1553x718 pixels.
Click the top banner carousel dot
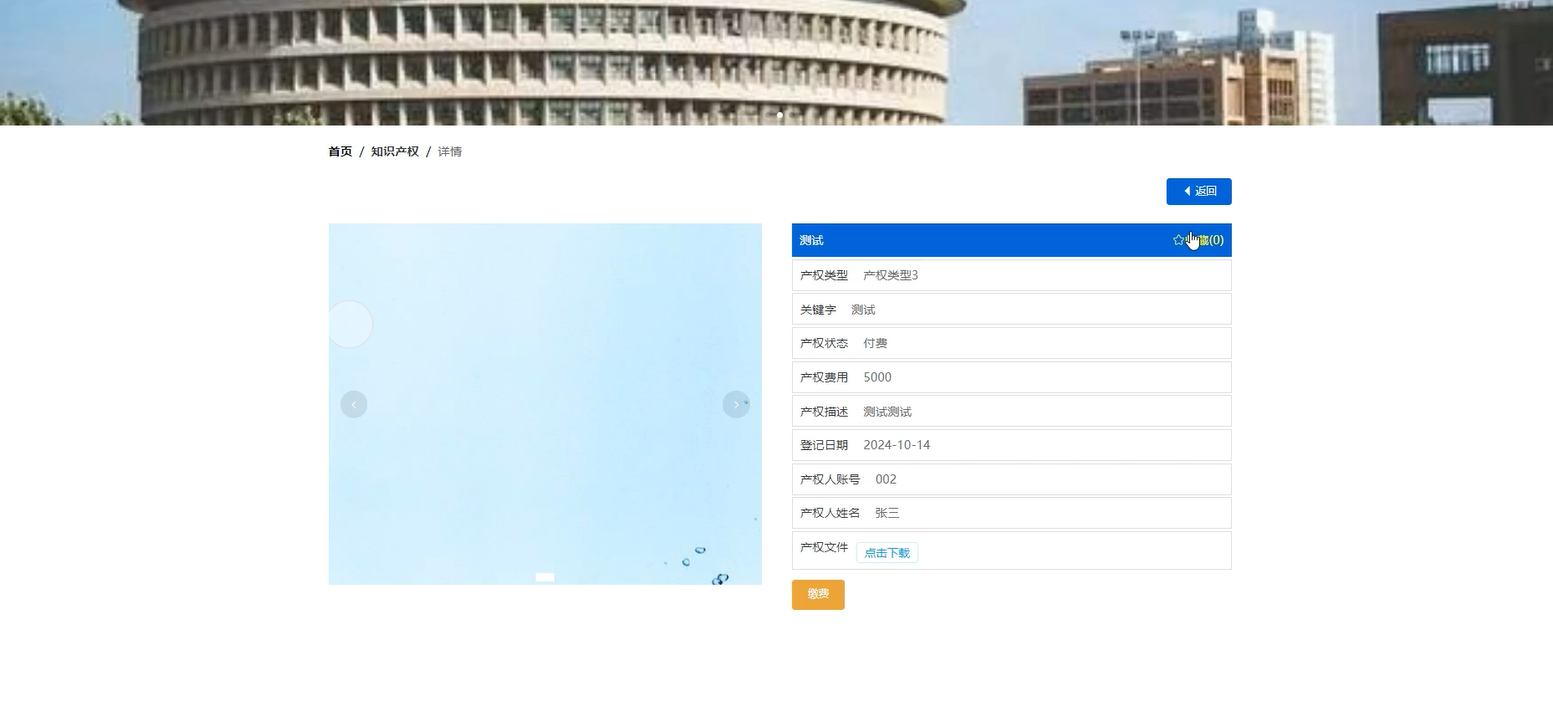coord(780,115)
